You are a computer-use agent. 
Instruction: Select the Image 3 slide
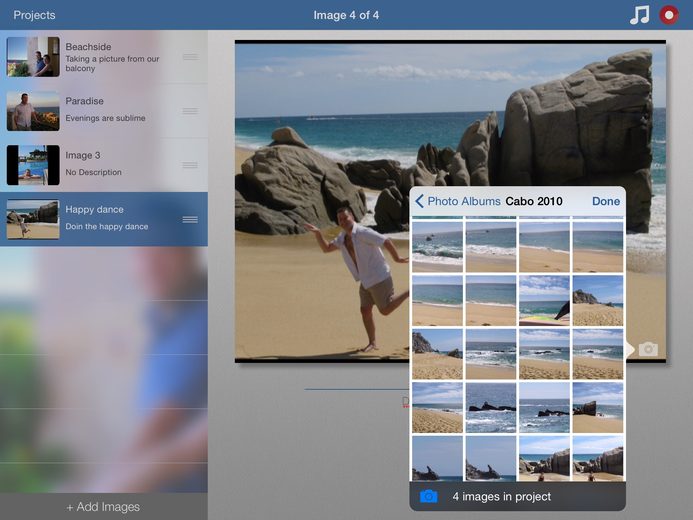click(104, 165)
